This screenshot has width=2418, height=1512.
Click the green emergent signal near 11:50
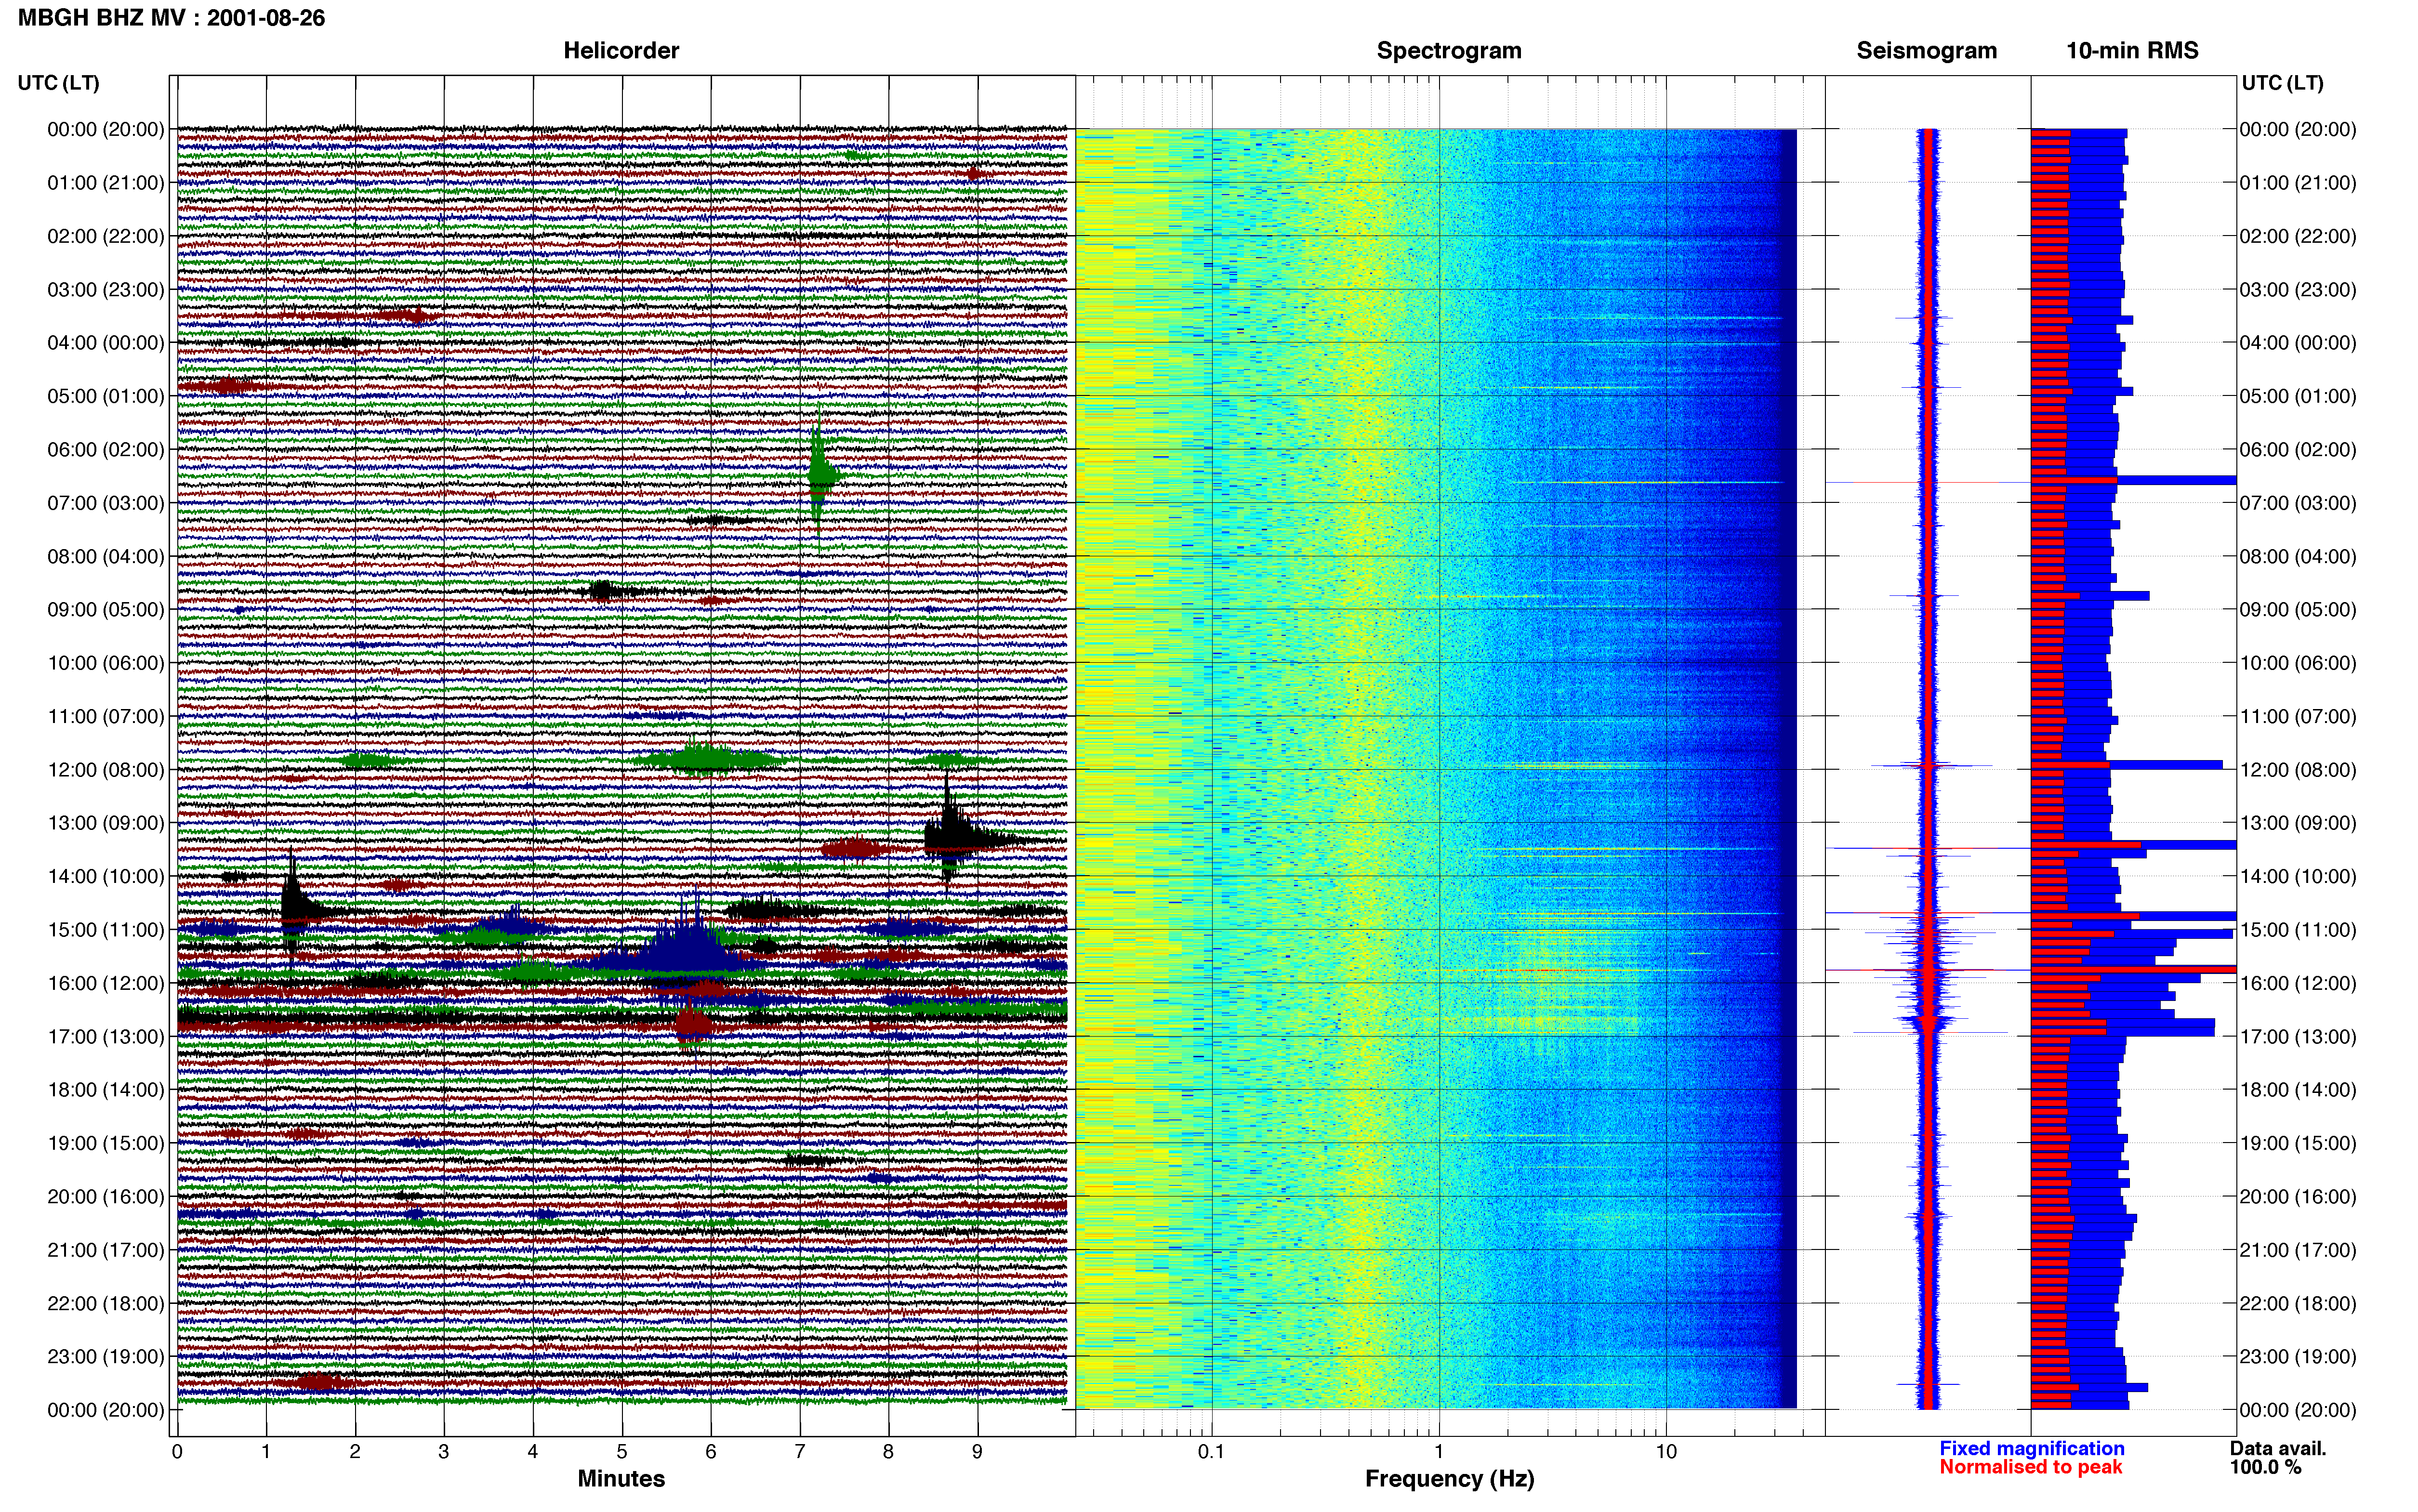(x=705, y=759)
